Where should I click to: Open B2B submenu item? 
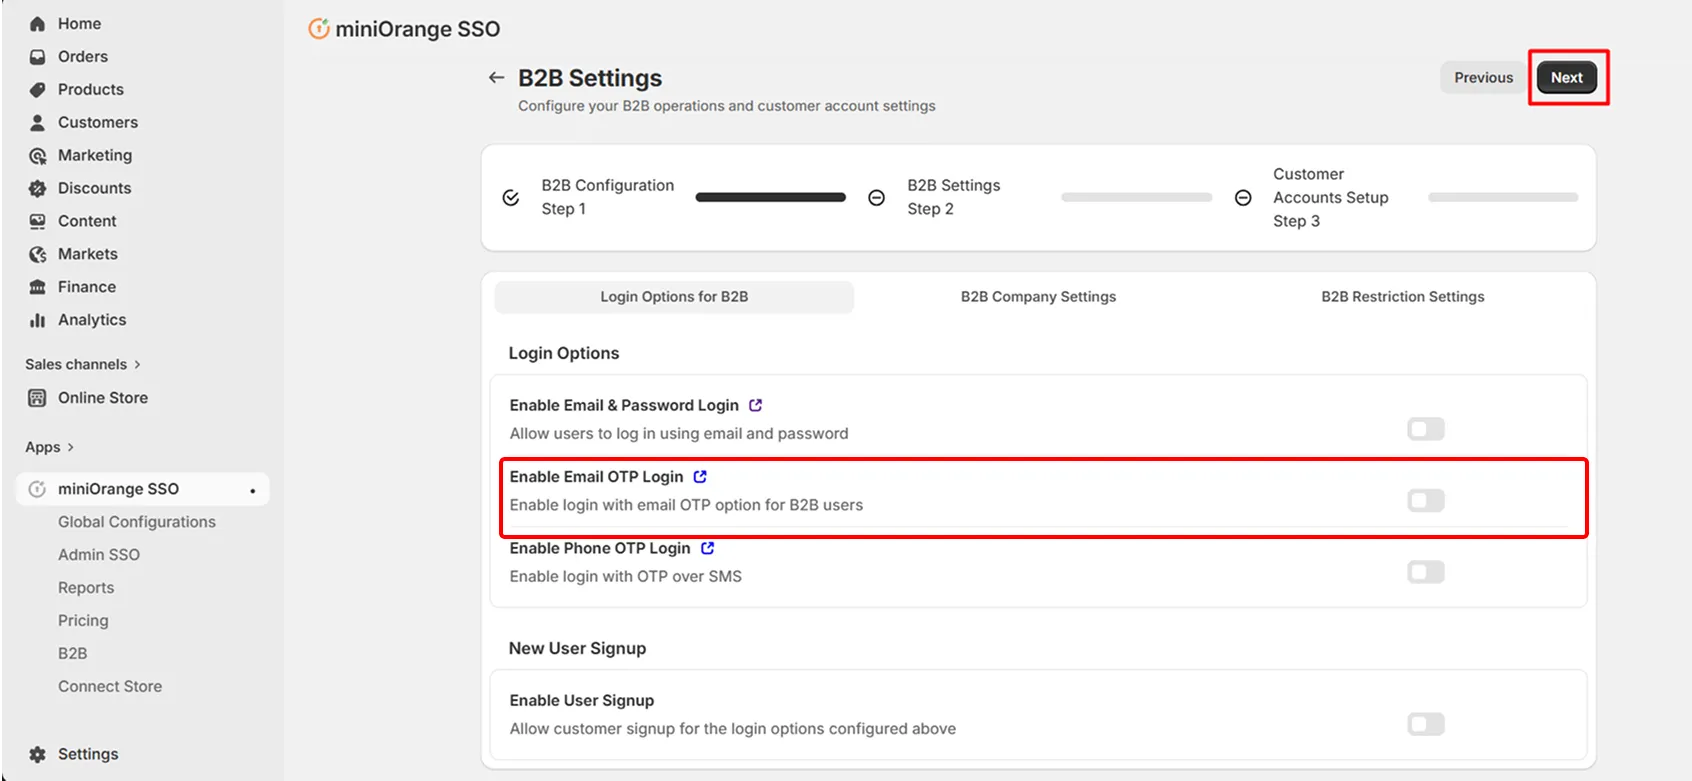point(72,654)
